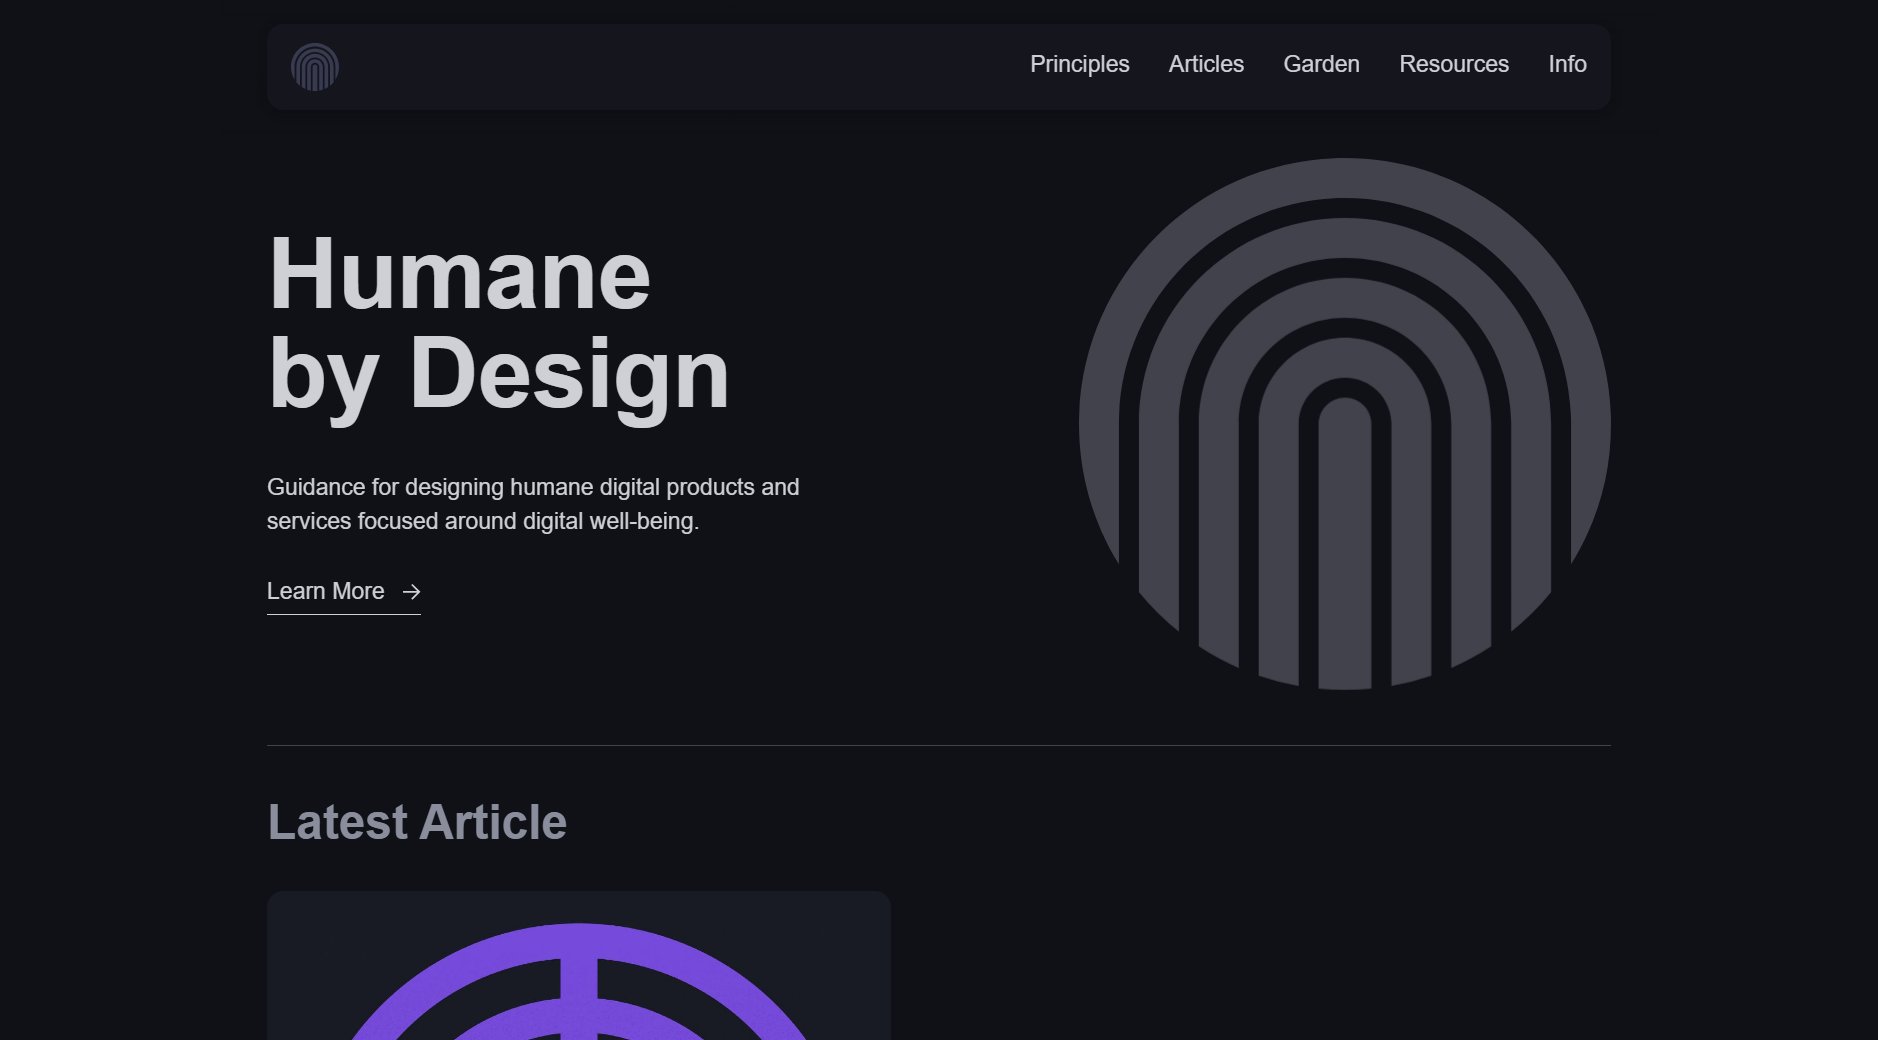Click the arrow icon beside Learn More
1878x1040 pixels.
click(x=411, y=592)
